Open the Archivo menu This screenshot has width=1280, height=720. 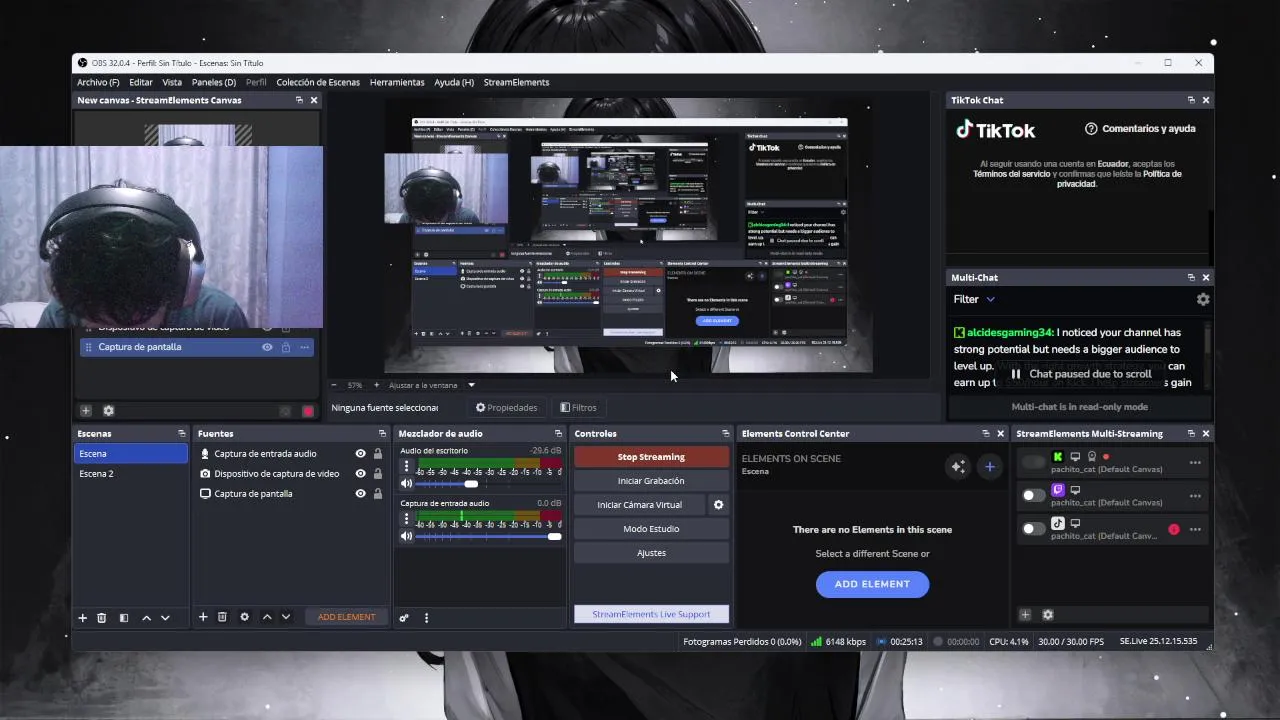click(98, 82)
